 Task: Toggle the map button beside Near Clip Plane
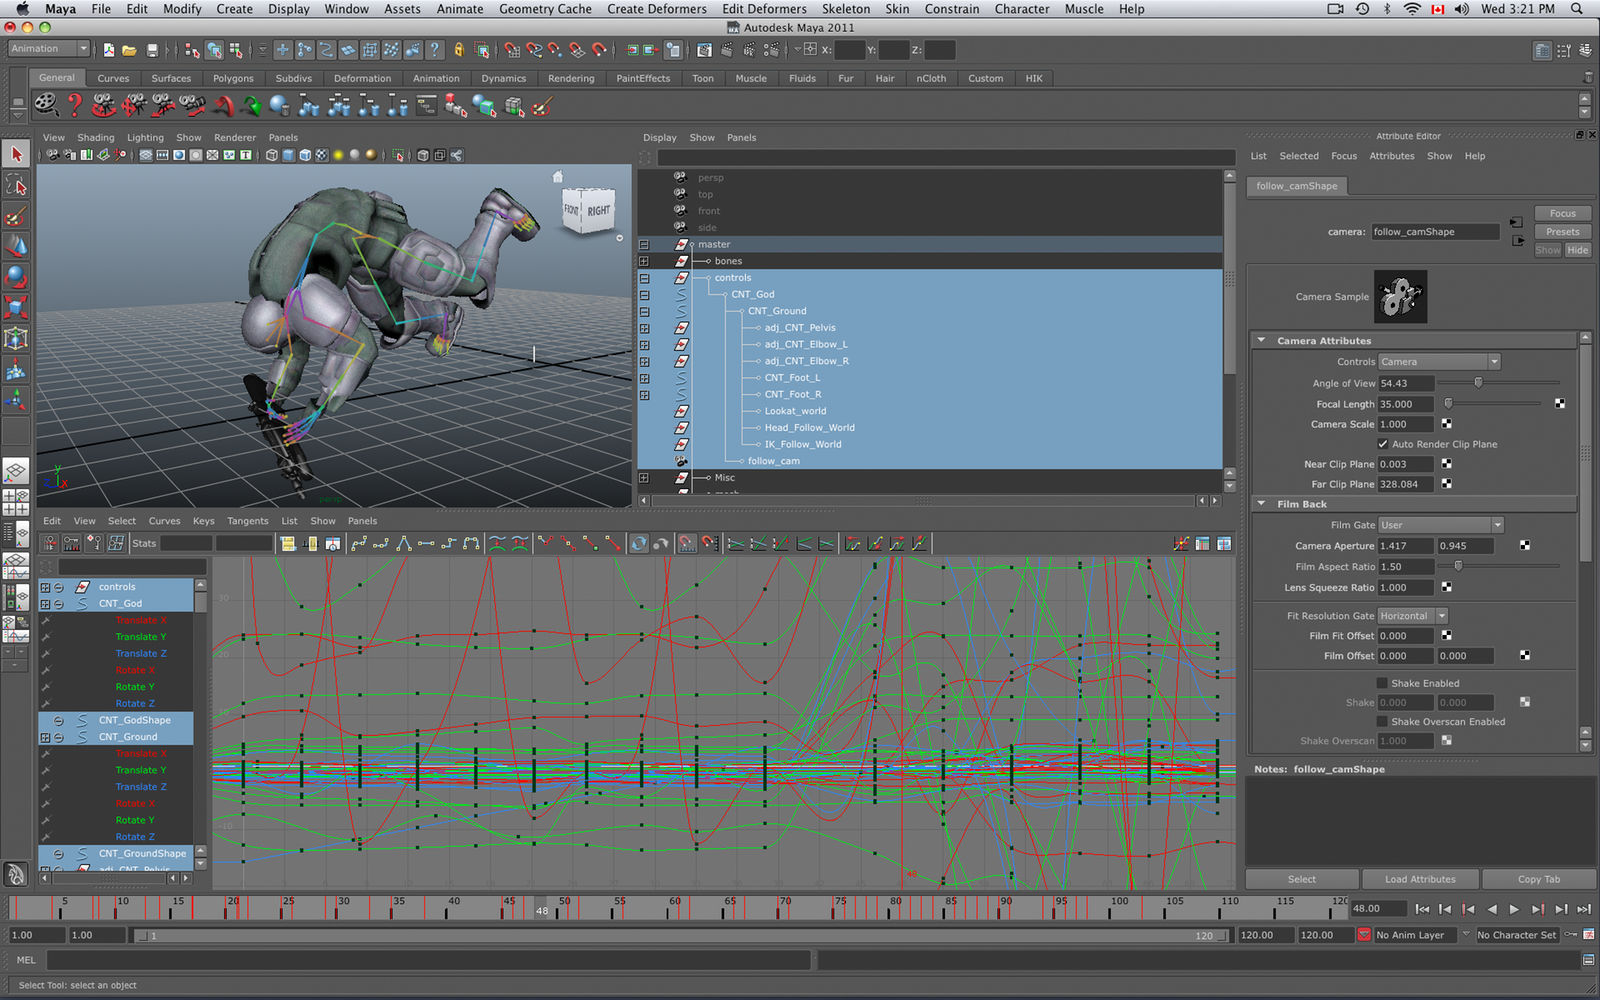point(1446,464)
